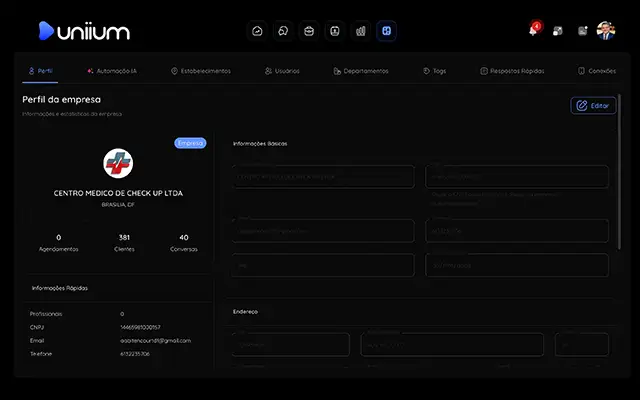Open the highlighted blue grid settings icon

[x=387, y=31]
